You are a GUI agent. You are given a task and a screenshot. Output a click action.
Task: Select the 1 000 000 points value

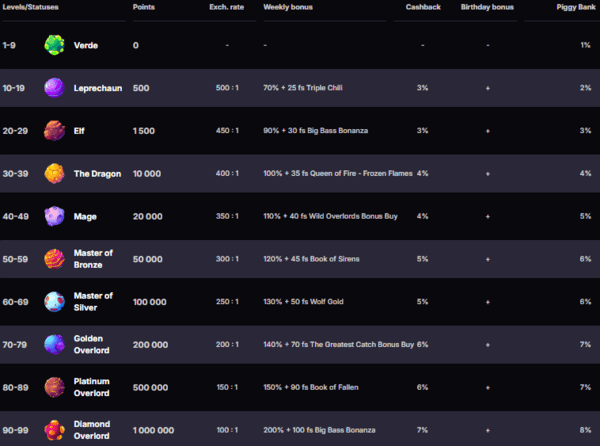[x=153, y=430]
